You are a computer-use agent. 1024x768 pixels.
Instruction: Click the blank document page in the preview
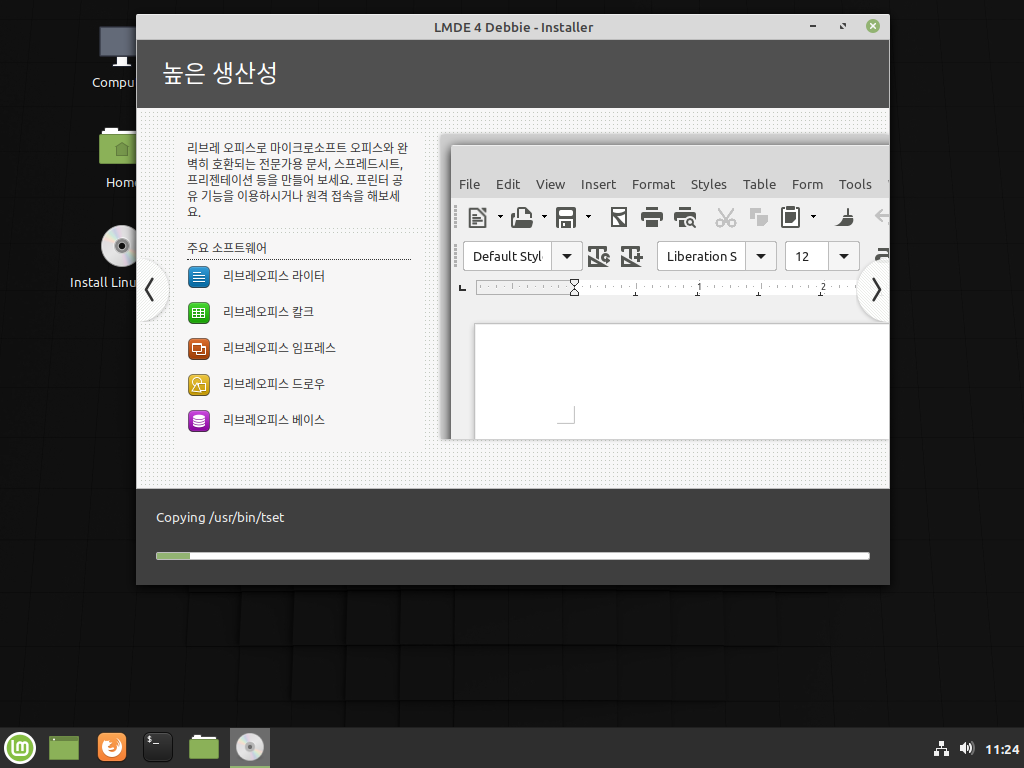(x=681, y=381)
